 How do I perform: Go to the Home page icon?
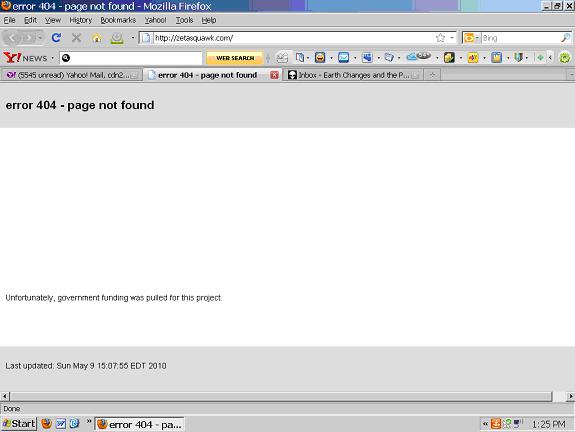coord(96,38)
